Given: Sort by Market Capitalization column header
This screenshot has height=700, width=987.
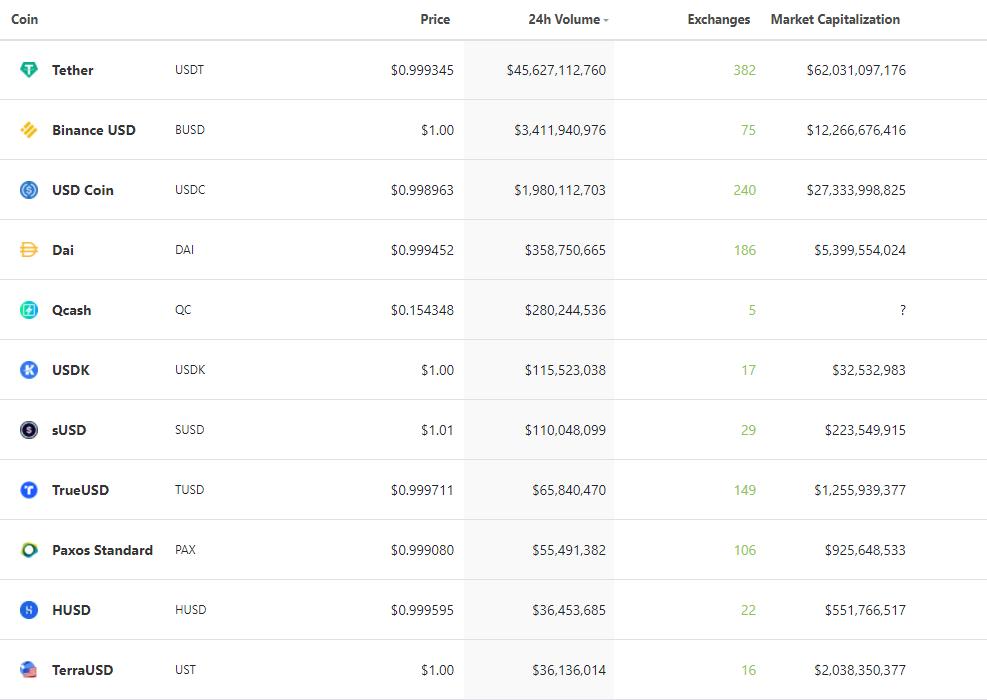Looking at the screenshot, I should (x=835, y=20).
